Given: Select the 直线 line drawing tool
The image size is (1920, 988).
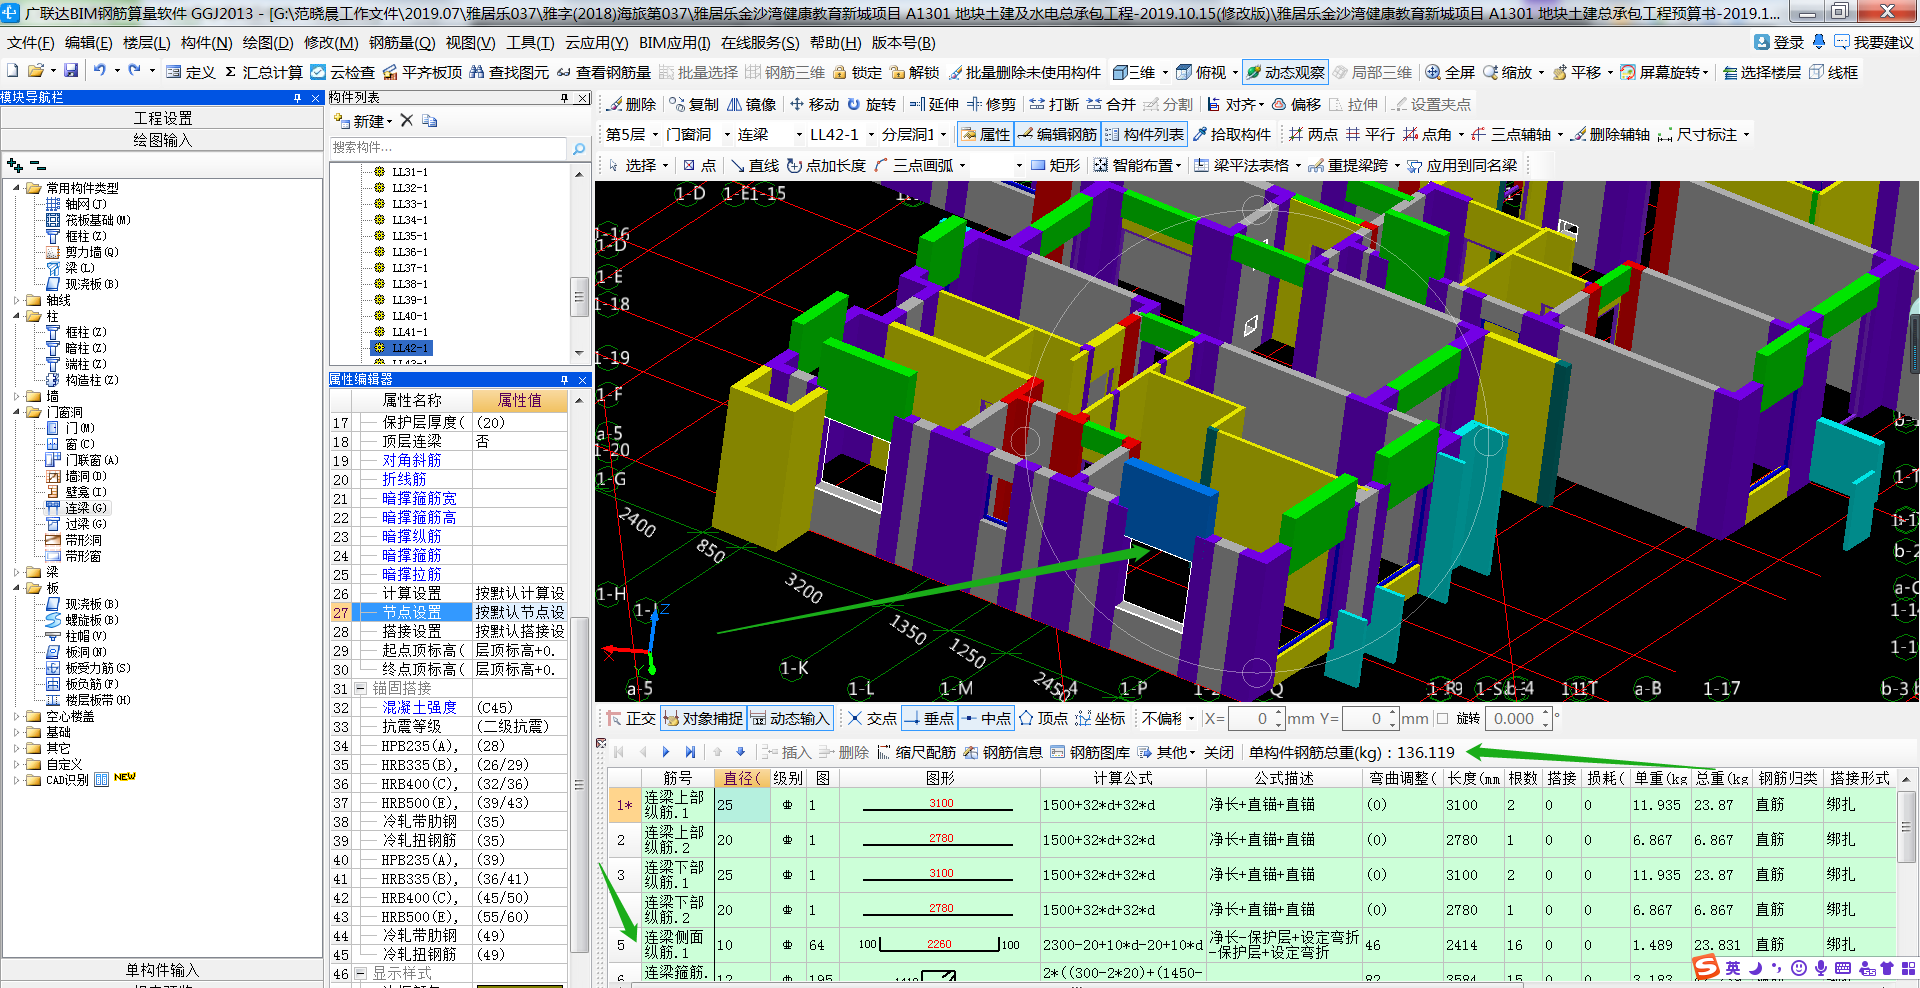Looking at the screenshot, I should (754, 165).
